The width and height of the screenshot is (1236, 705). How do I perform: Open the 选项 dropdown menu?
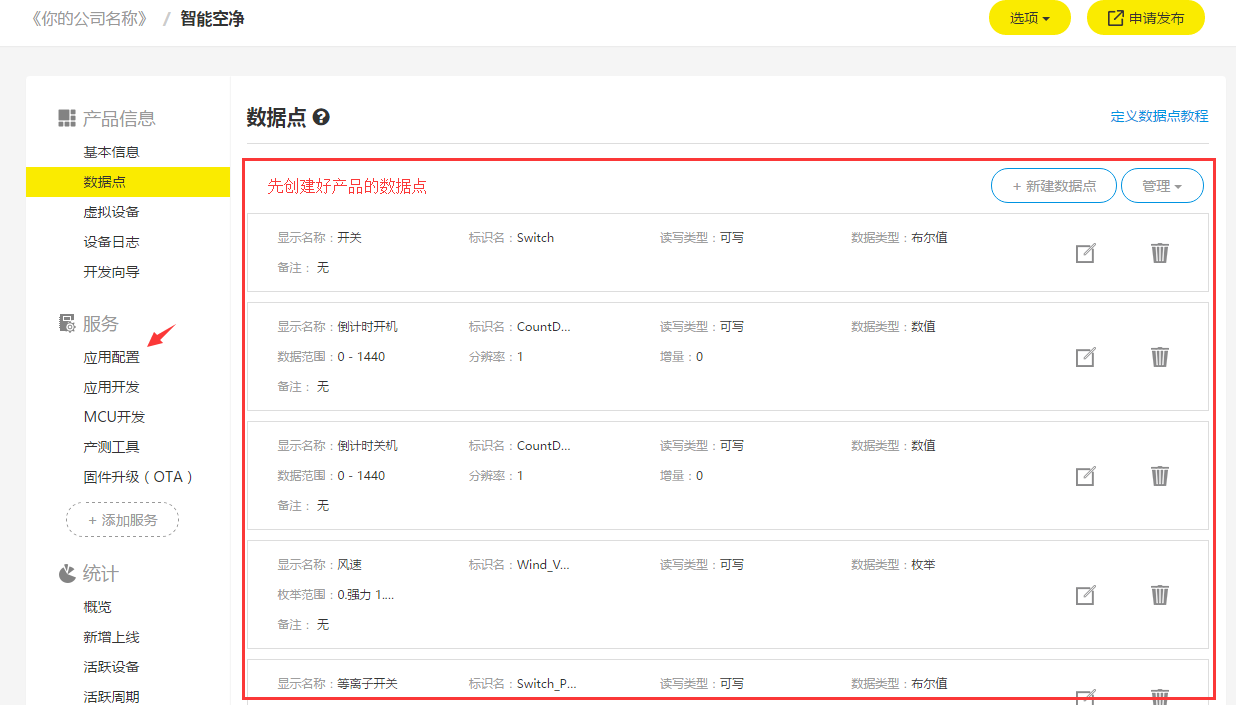click(1029, 18)
